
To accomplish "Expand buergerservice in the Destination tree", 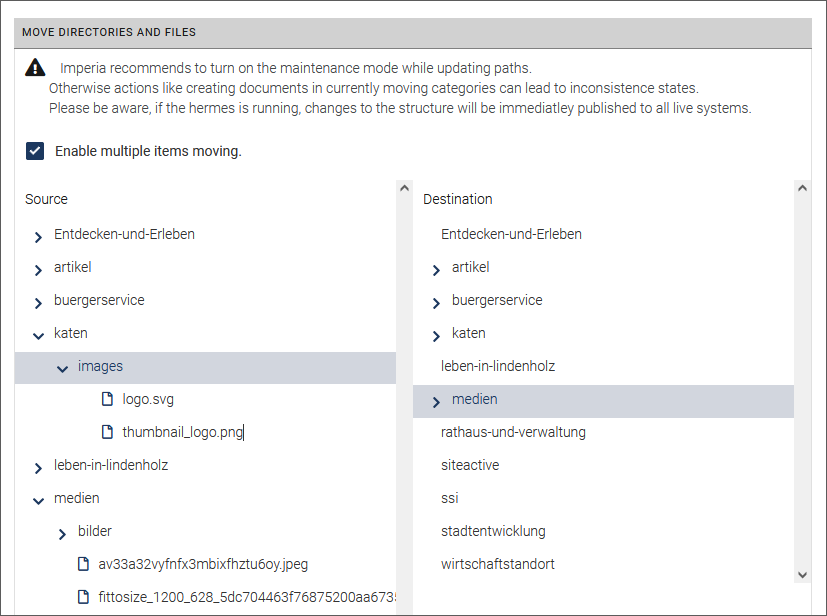I will [x=436, y=302].
